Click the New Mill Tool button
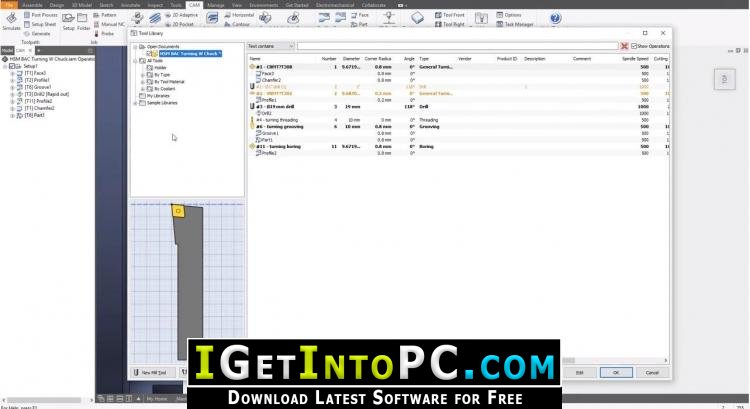Image resolution: width=750 pixels, height=409 pixels. coord(150,372)
